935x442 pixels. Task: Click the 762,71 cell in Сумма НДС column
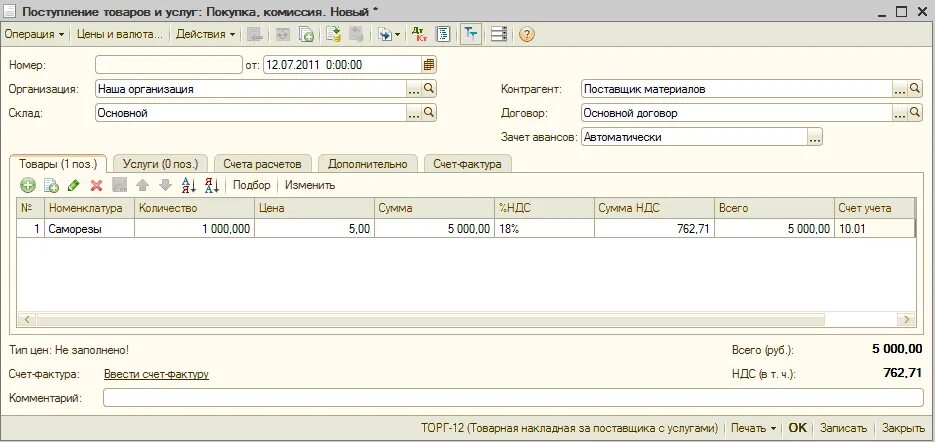tap(654, 228)
